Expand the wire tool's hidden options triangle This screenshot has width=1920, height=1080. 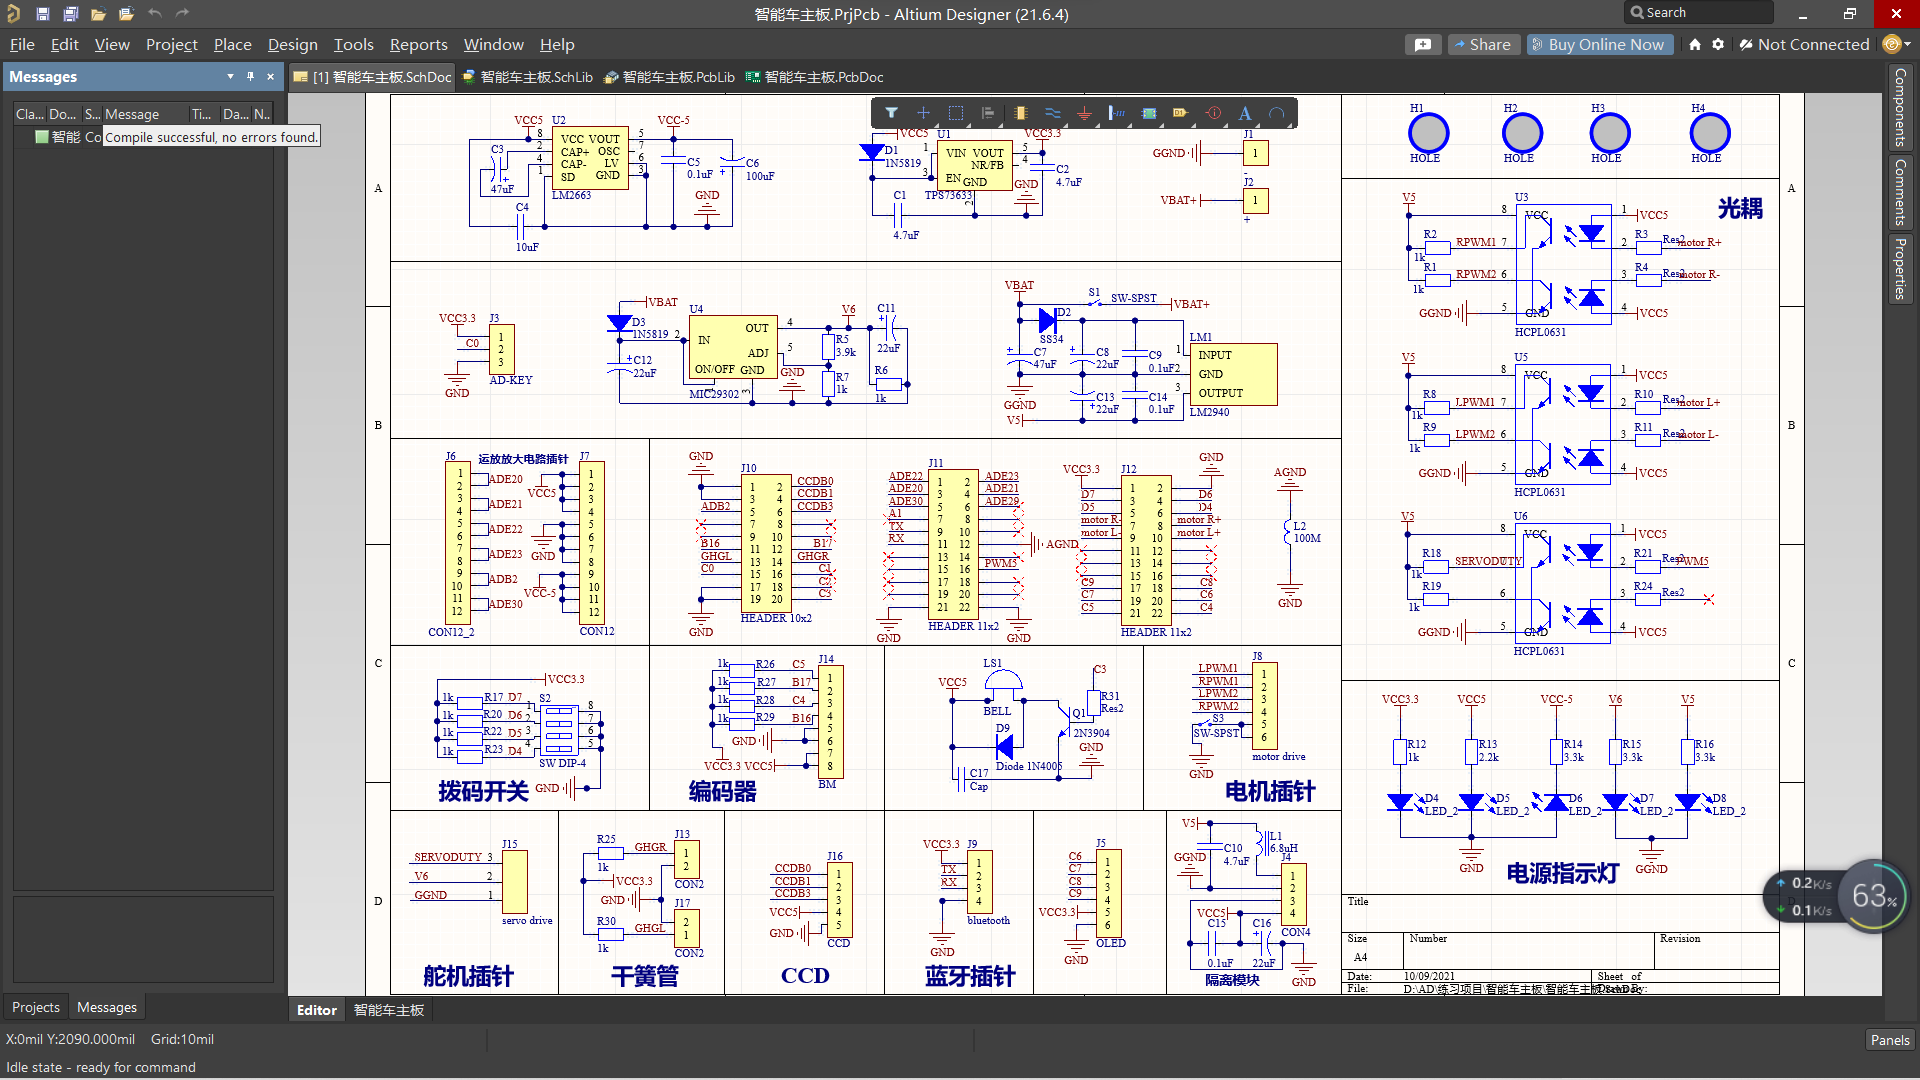pyautogui.click(x=1066, y=126)
